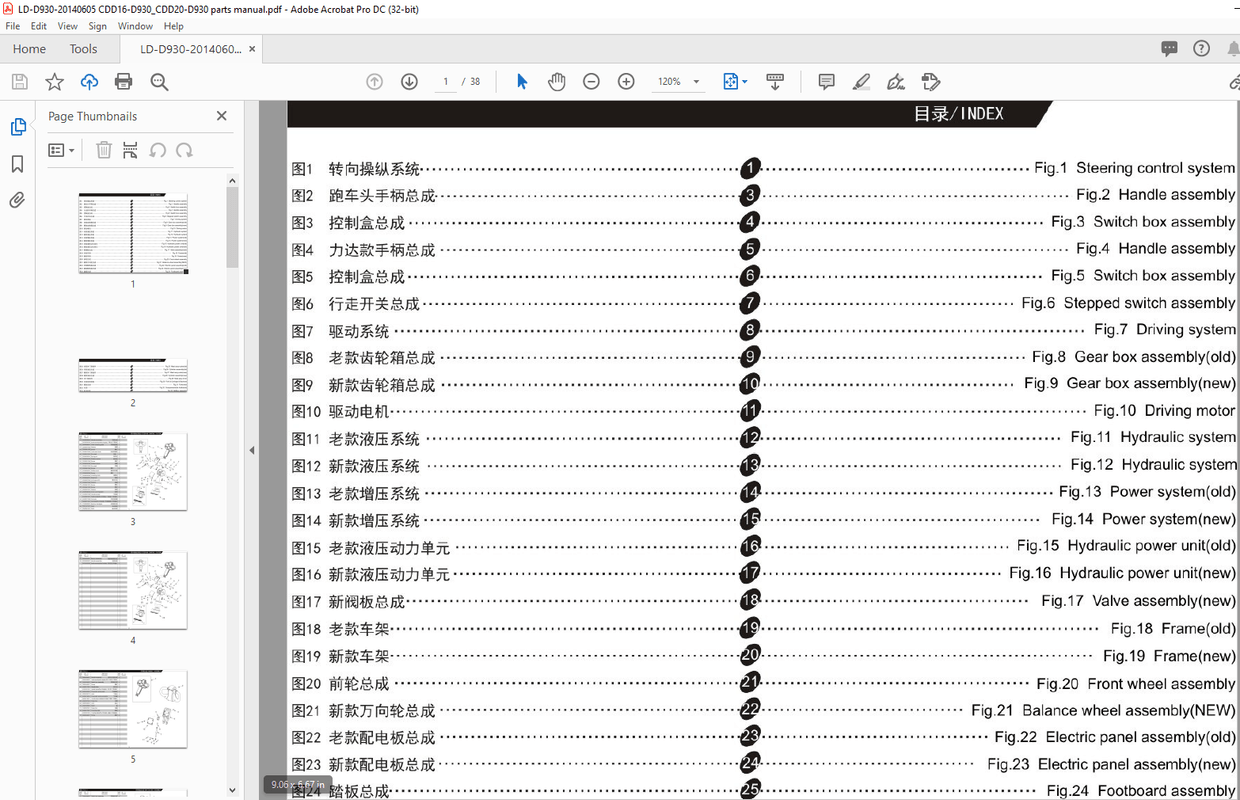Select the Highlight Text tool
The height and width of the screenshot is (800, 1240).
tap(861, 81)
